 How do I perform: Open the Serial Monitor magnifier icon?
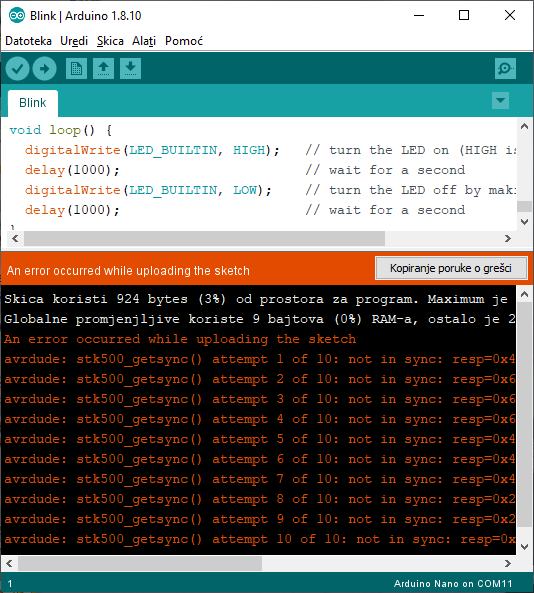click(x=505, y=68)
